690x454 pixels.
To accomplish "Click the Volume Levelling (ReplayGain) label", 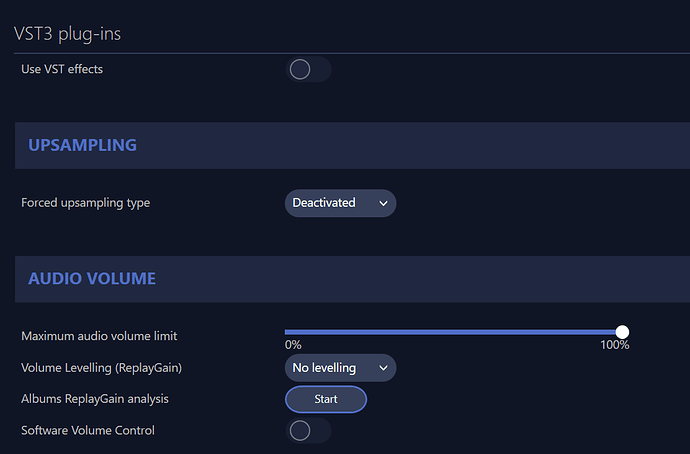I will coord(101,367).
